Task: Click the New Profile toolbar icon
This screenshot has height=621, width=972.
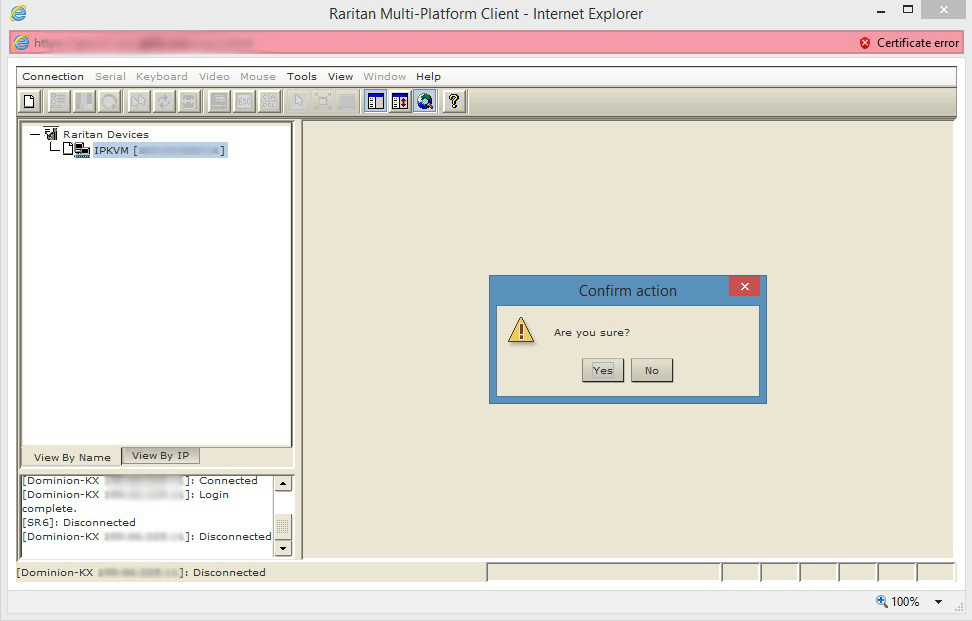Action: (x=29, y=101)
